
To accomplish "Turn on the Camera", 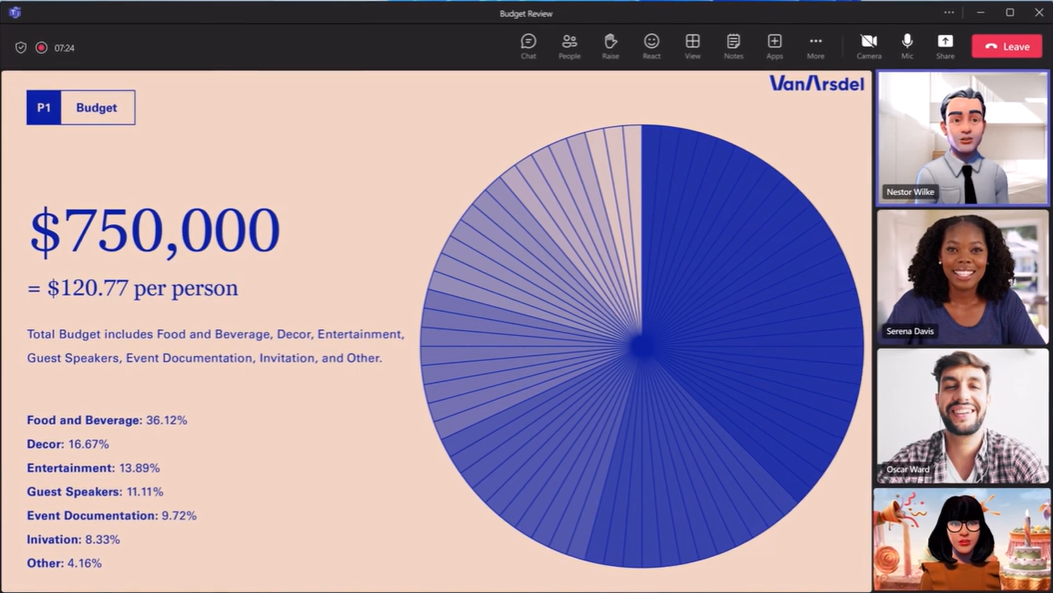I will coord(869,46).
